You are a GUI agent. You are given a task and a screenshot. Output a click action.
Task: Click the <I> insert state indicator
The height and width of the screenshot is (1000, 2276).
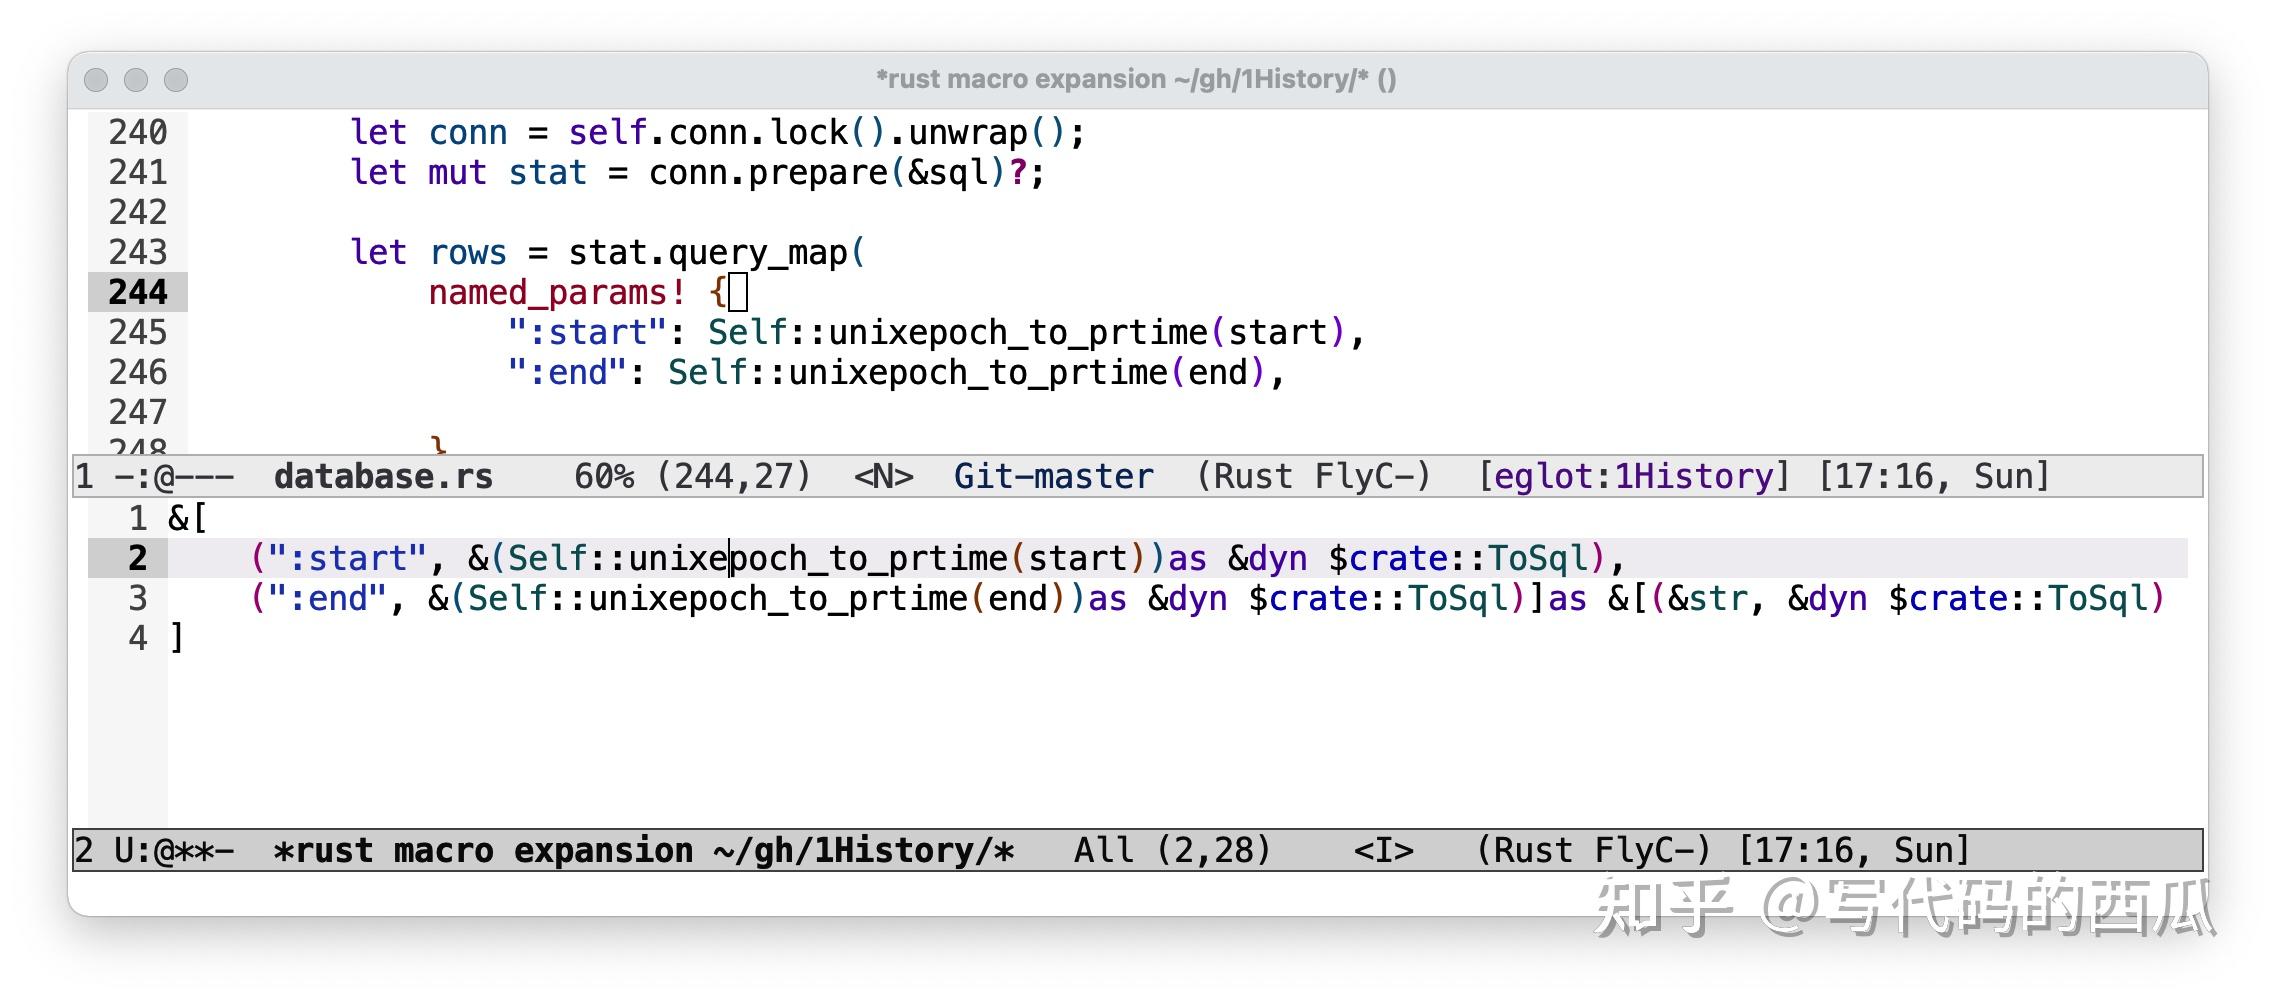click(x=1383, y=851)
